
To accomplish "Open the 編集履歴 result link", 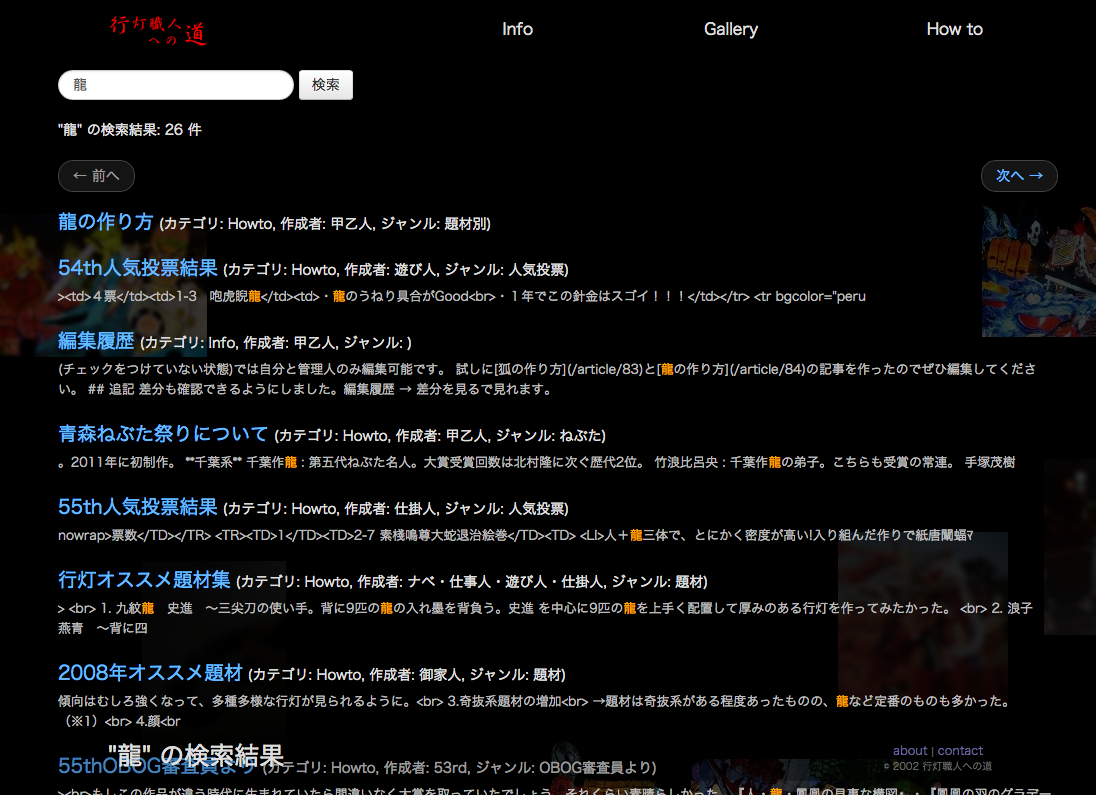I will (x=96, y=341).
